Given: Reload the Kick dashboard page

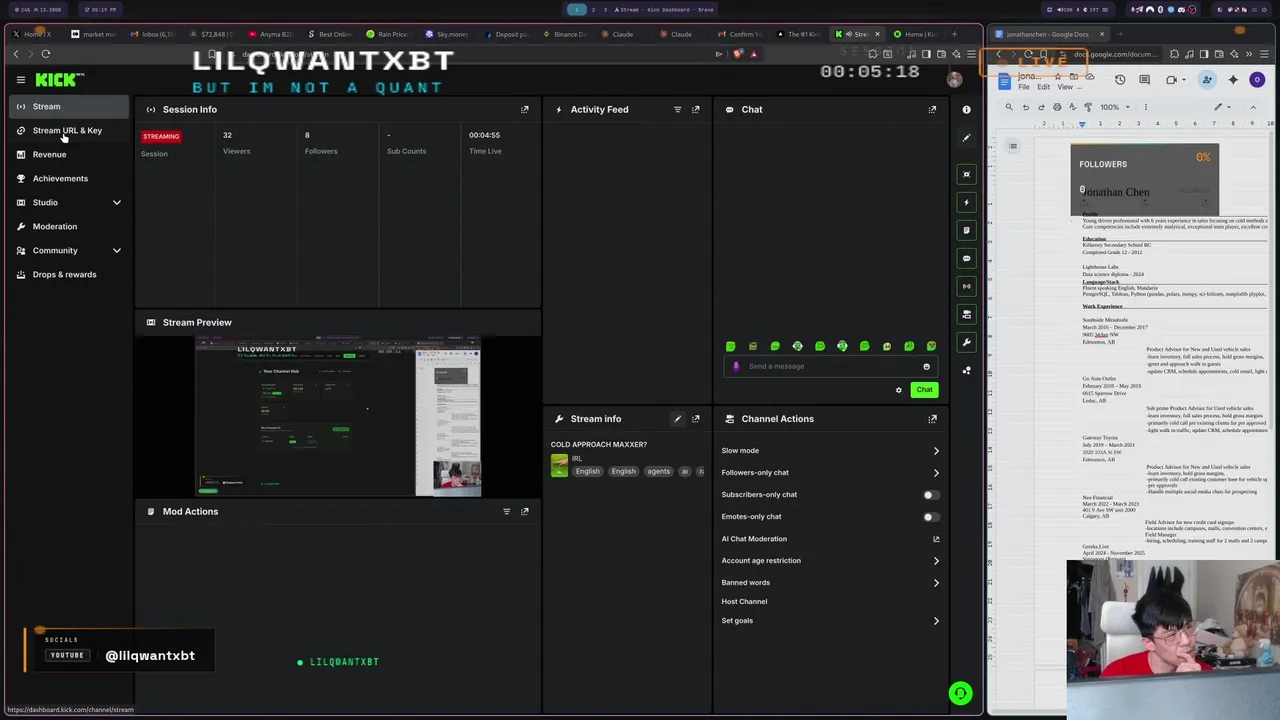Looking at the screenshot, I should [46, 54].
